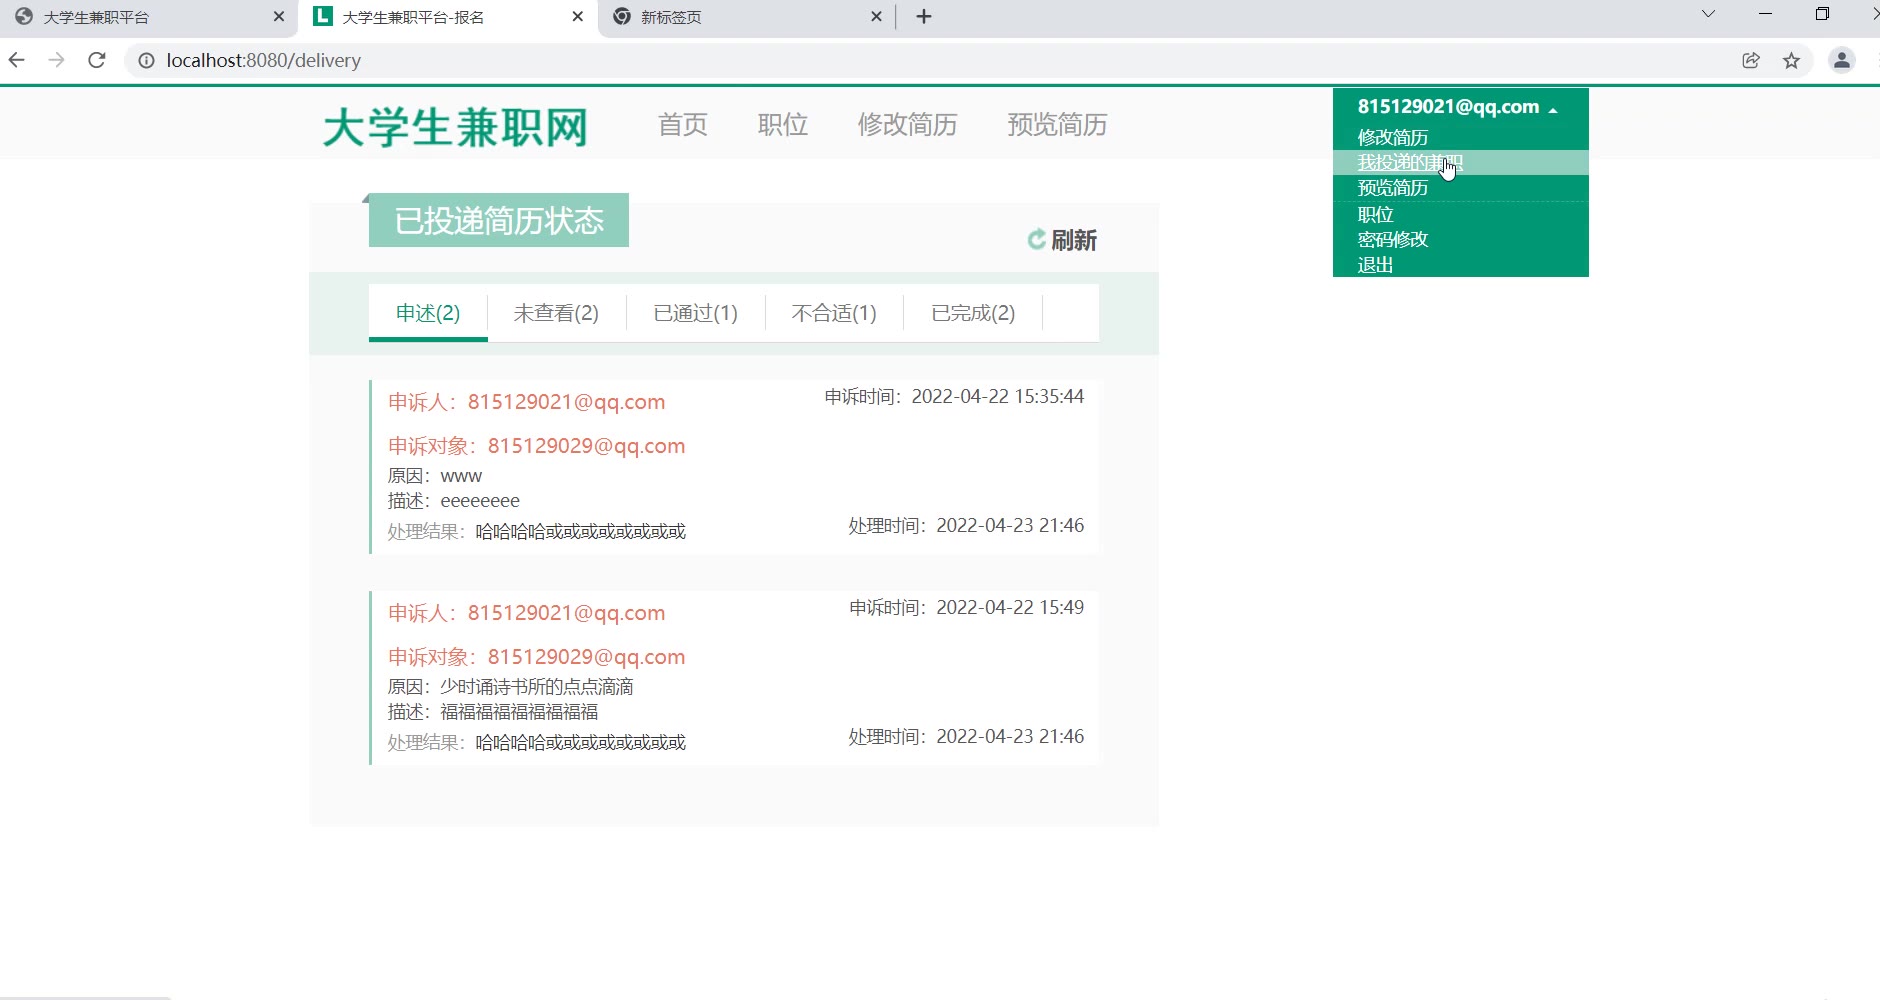The image size is (1880, 1000).
Task: Expand the tab search chevron
Action: pyautogui.click(x=1708, y=14)
